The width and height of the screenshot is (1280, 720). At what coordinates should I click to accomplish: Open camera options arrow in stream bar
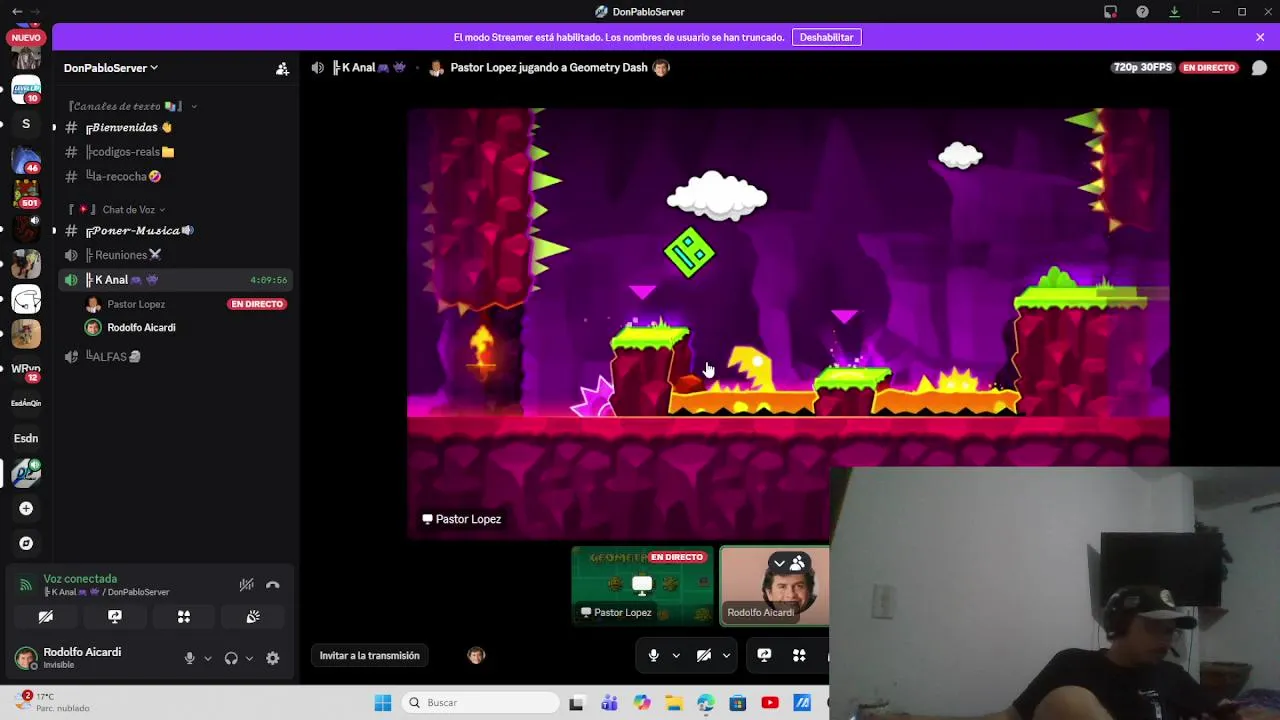(726, 656)
